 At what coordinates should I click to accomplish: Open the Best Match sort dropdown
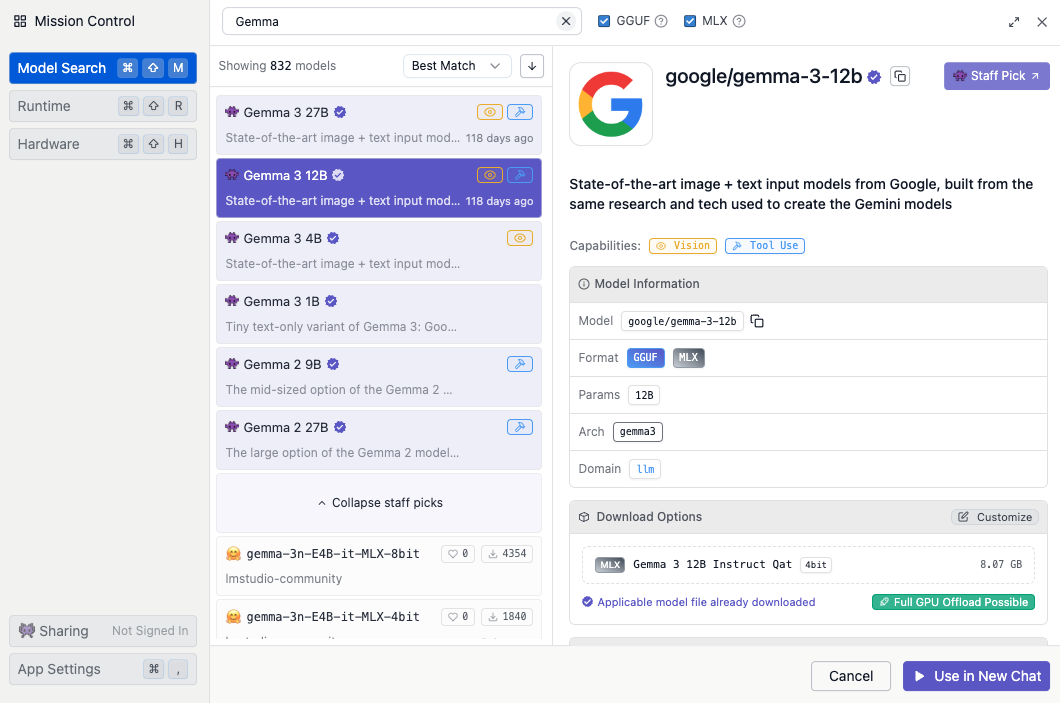[457, 66]
